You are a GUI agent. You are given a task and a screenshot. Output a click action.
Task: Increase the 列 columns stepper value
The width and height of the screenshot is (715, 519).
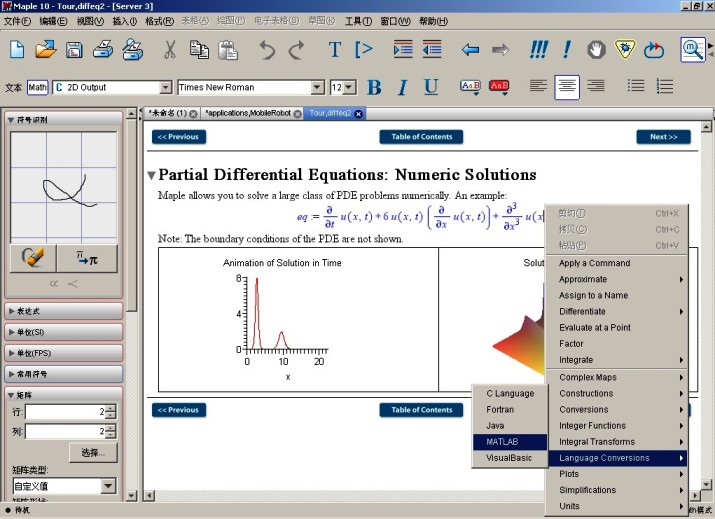point(111,427)
